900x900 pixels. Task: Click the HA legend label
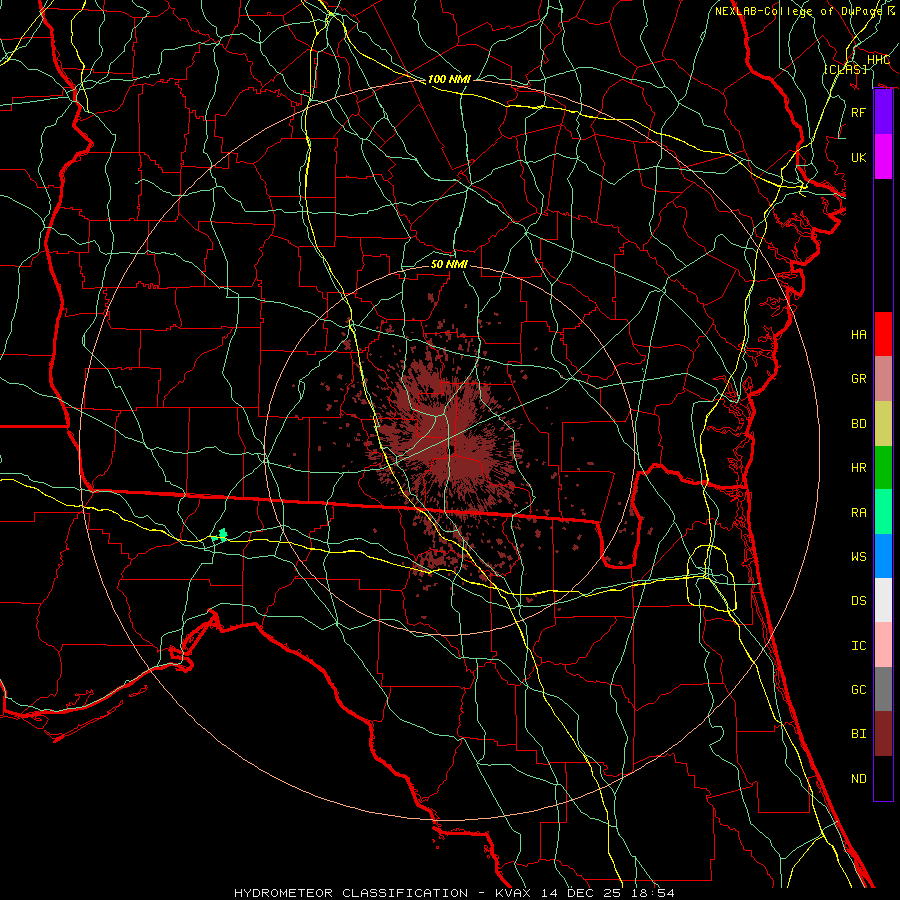tap(859, 334)
